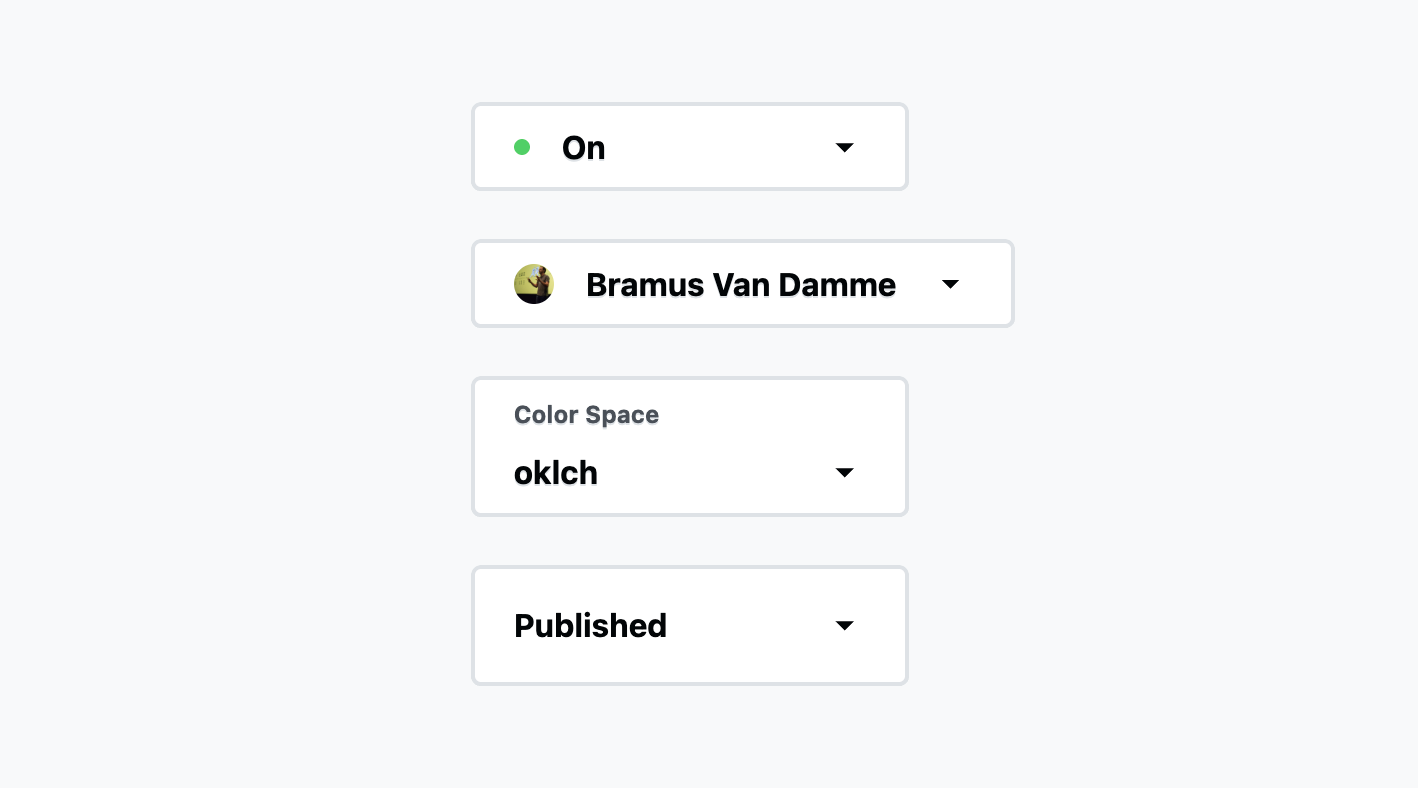Image resolution: width=1418 pixels, height=788 pixels.
Task: Click the On text in the status selector
Action: pyautogui.click(x=584, y=147)
